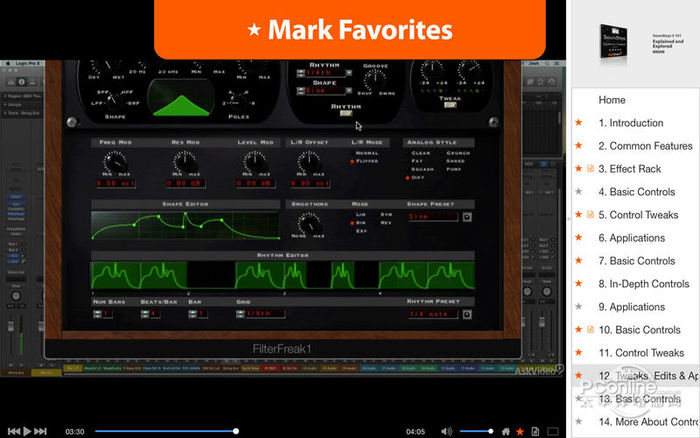The width and height of the screenshot is (700, 438).
Task: Open lesson 14. More About Controls
Action: tap(648, 422)
